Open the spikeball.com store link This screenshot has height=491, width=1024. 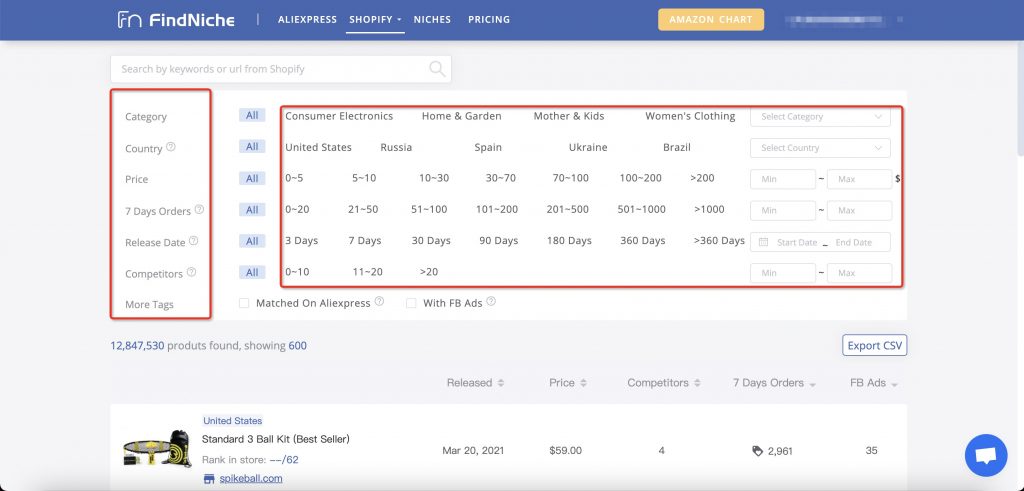coord(251,479)
